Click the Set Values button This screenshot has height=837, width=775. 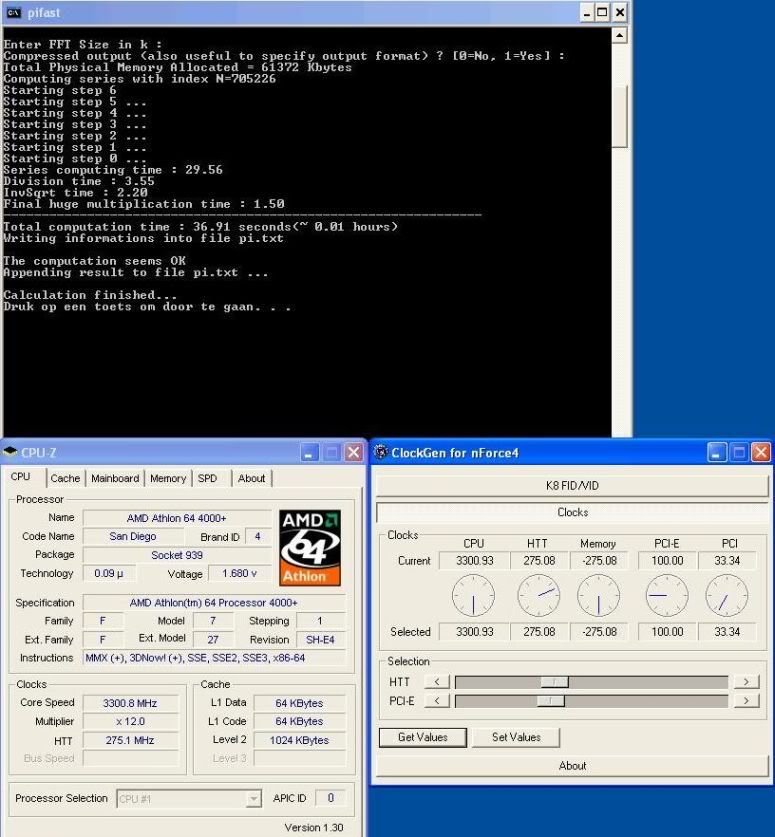tap(516, 737)
